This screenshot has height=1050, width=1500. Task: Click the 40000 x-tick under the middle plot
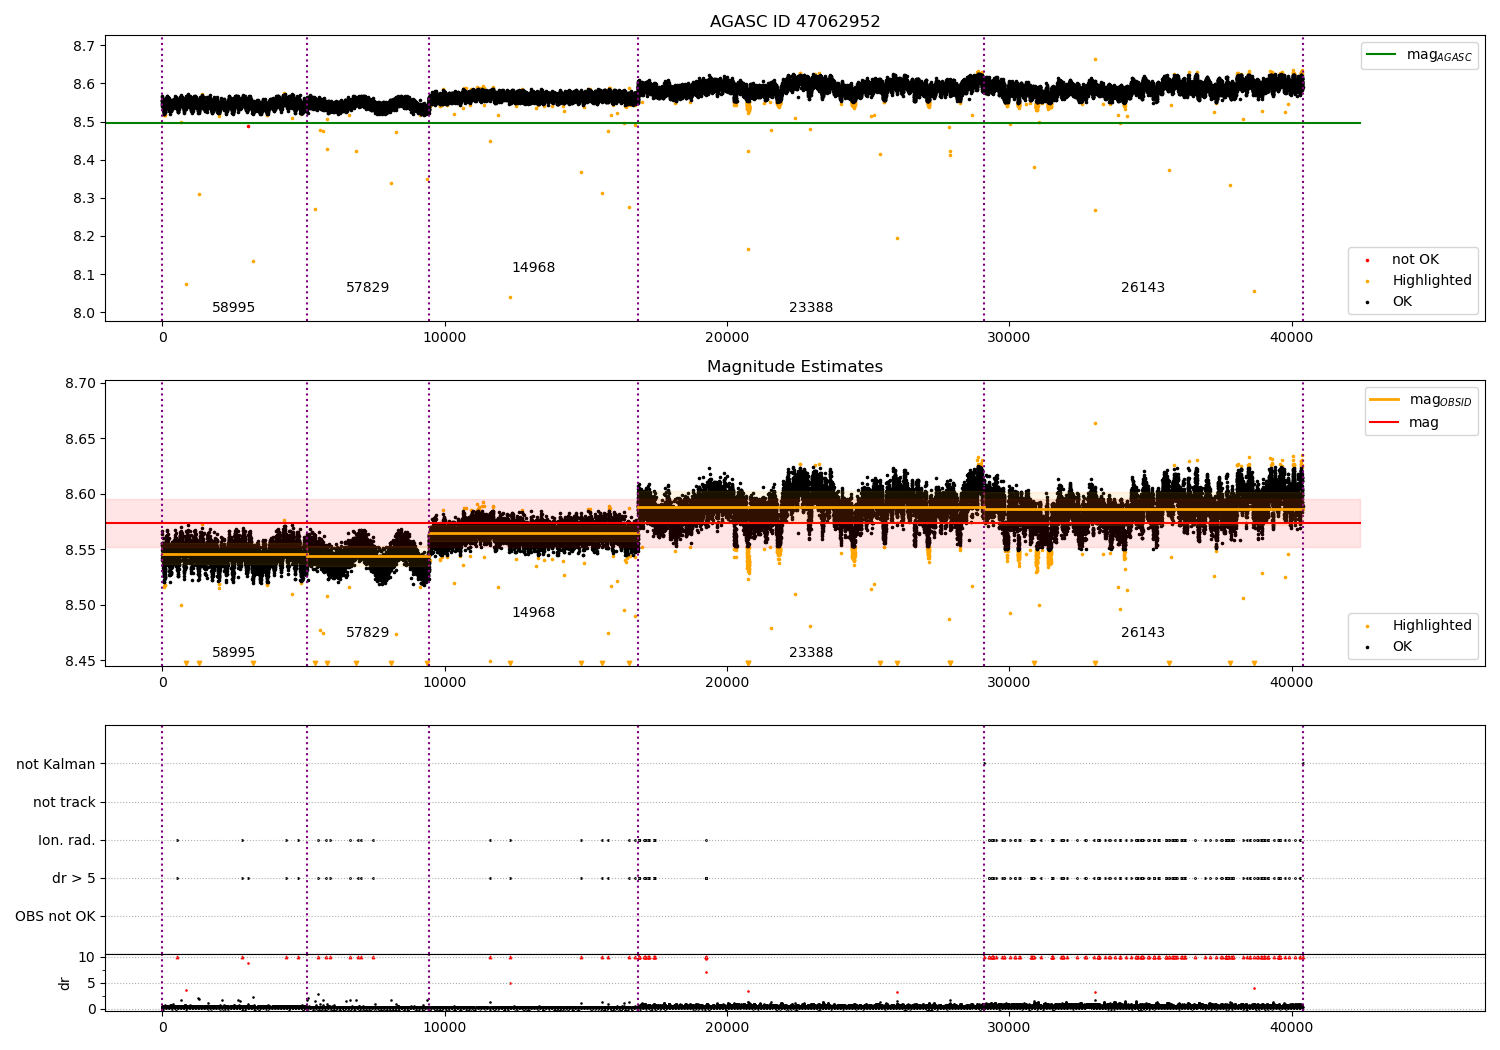(1291, 682)
